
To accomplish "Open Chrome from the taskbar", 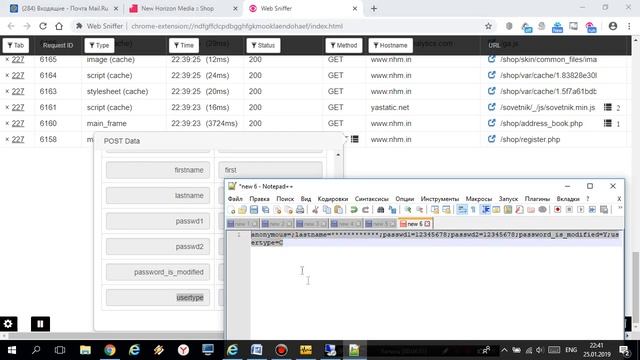I will pos(110,350).
